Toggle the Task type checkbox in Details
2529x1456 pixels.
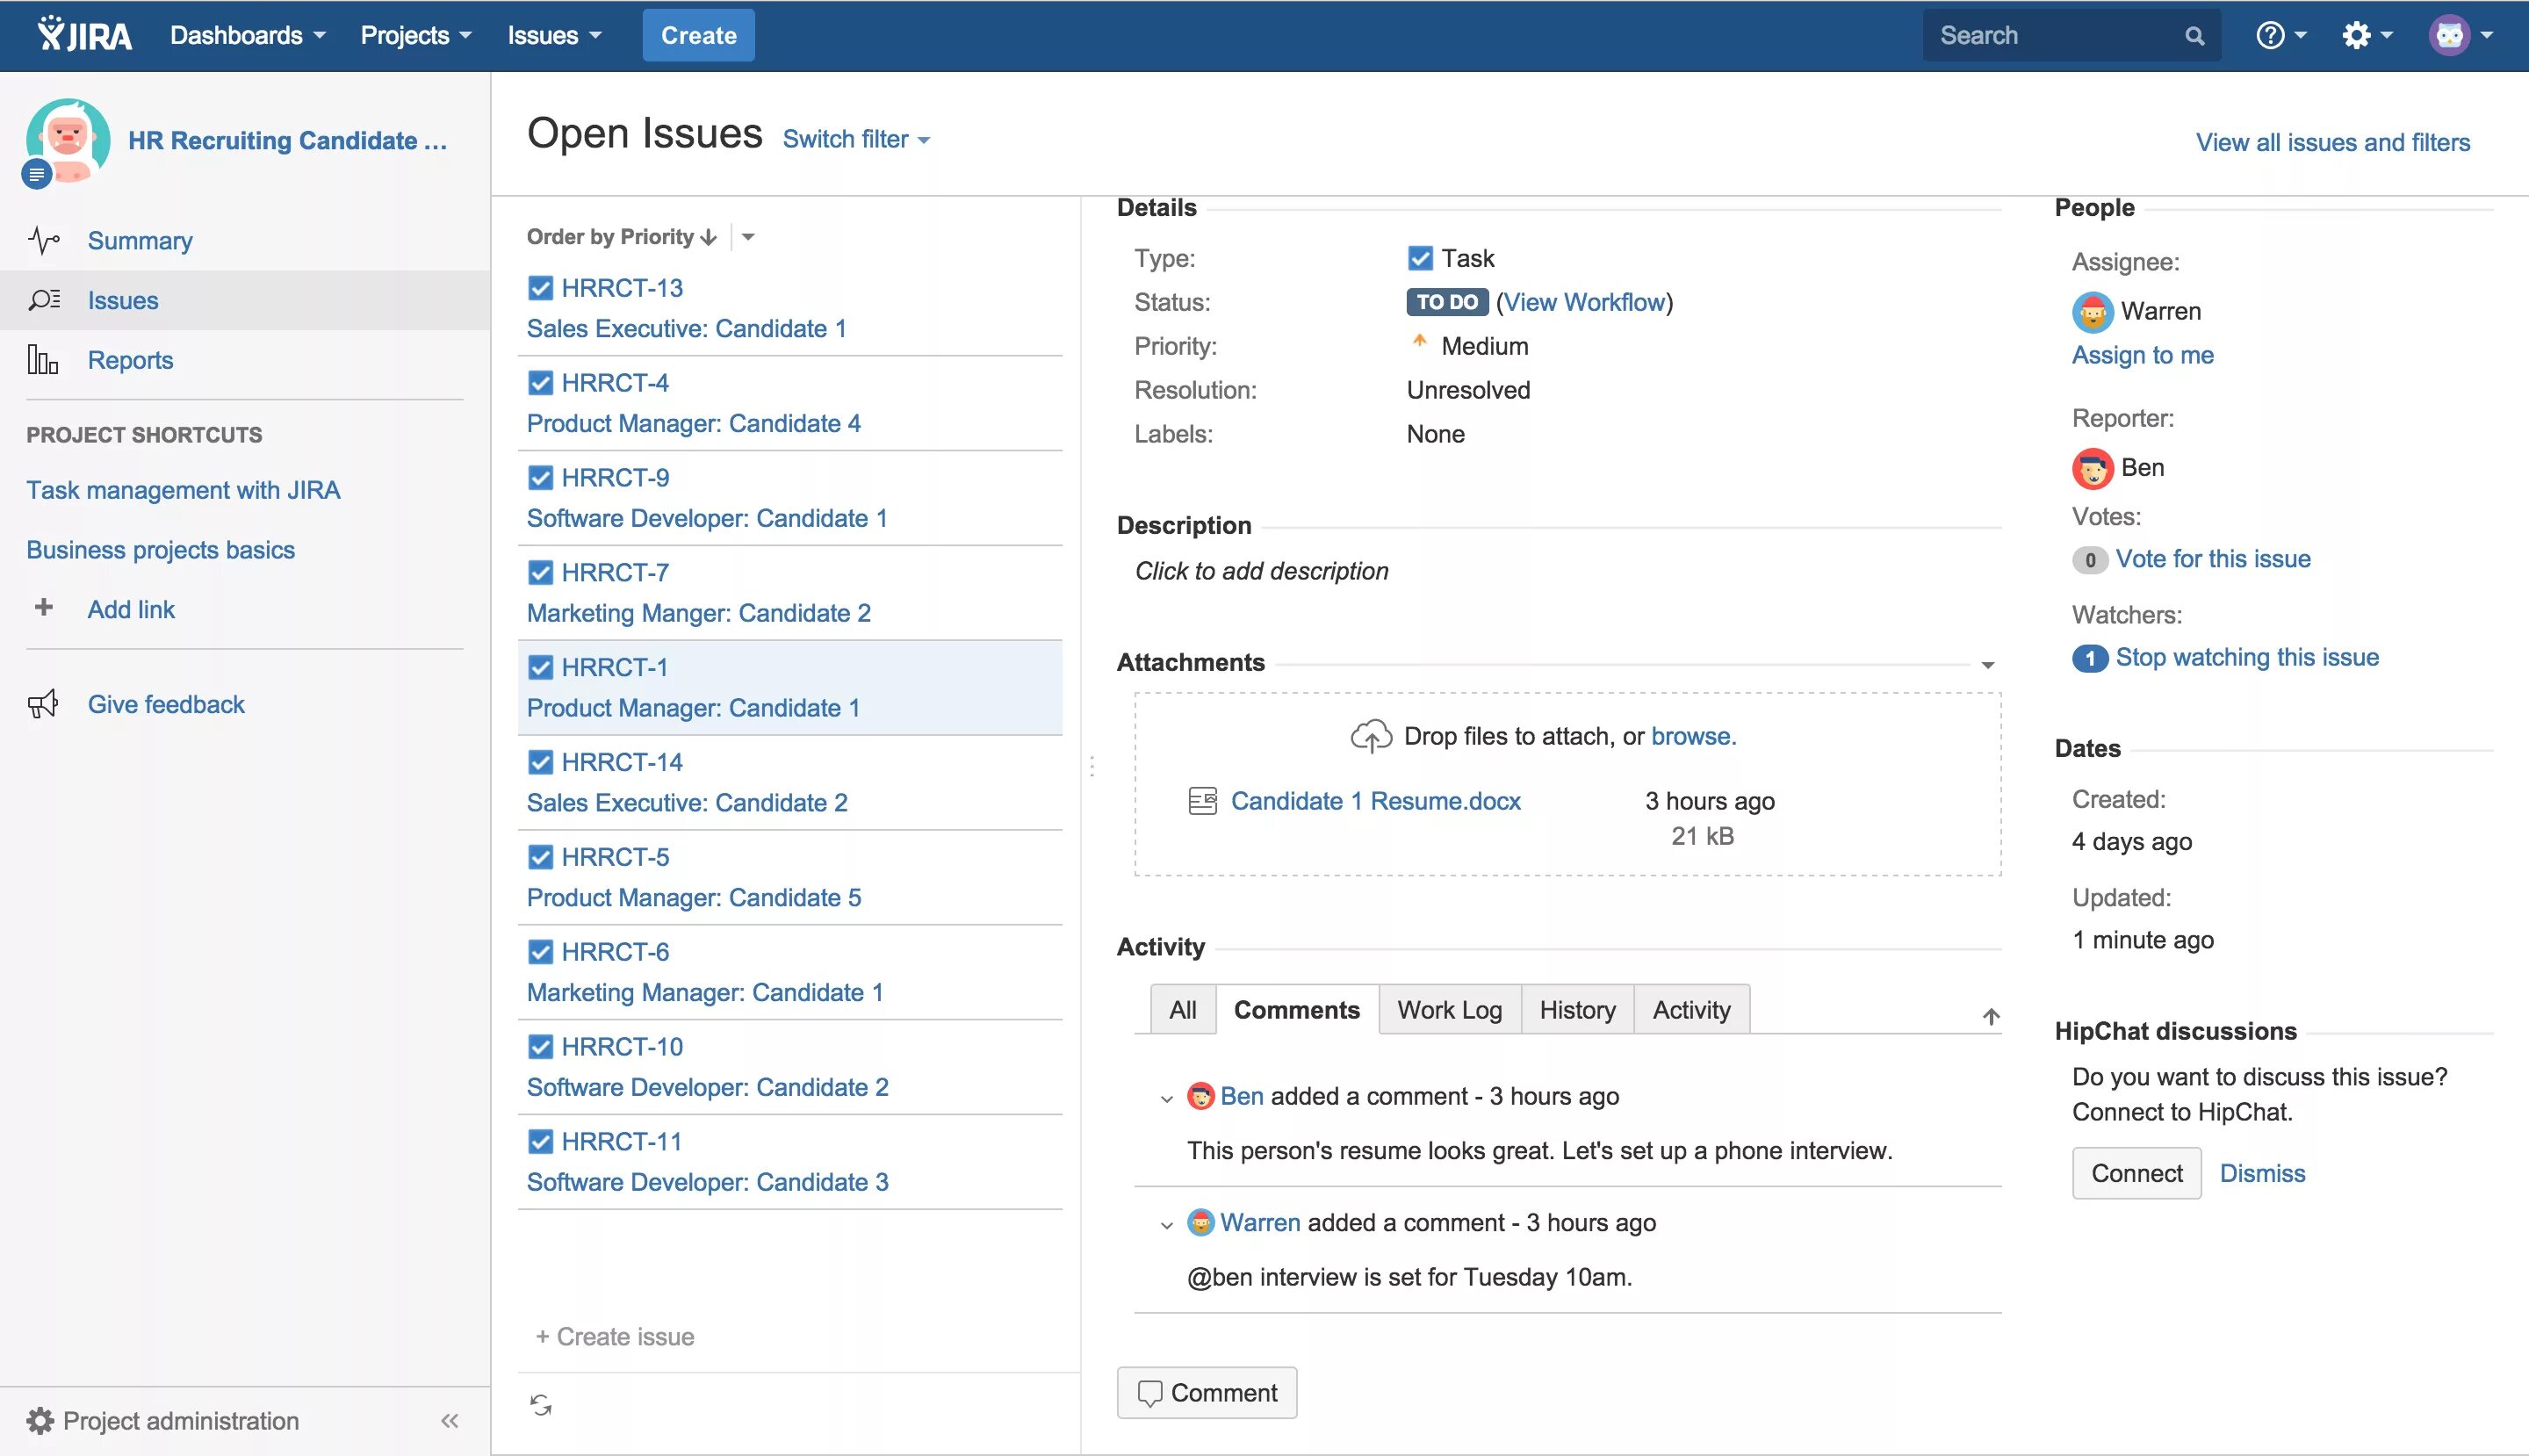tap(1420, 257)
